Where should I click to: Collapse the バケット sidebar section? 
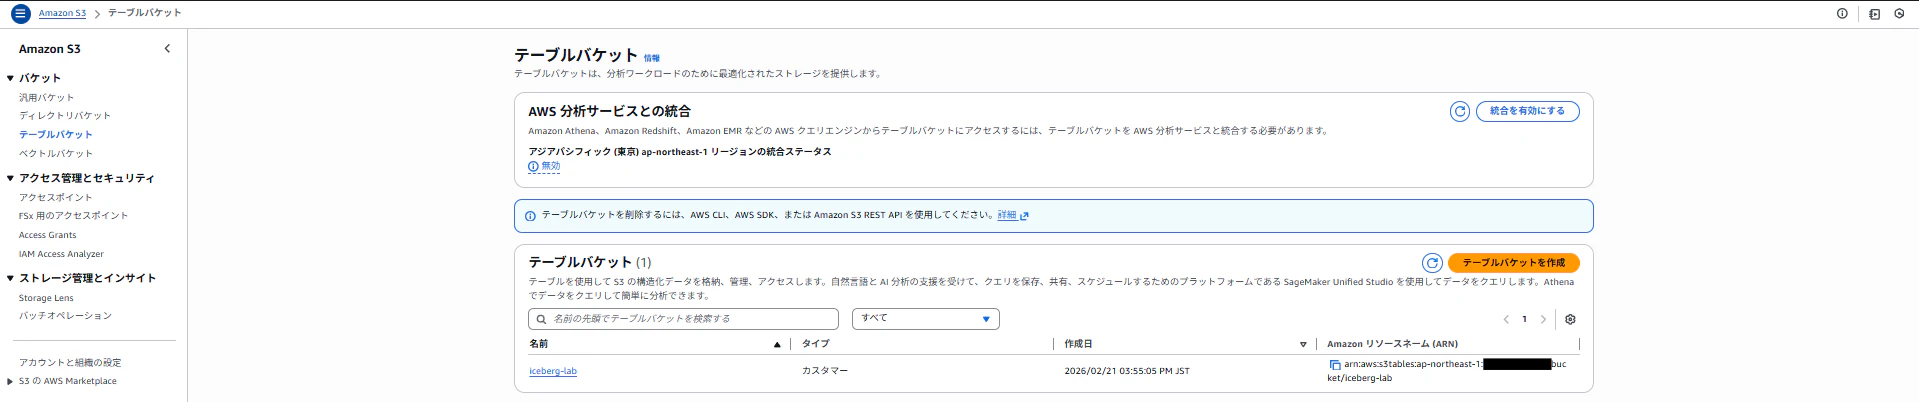[10, 78]
